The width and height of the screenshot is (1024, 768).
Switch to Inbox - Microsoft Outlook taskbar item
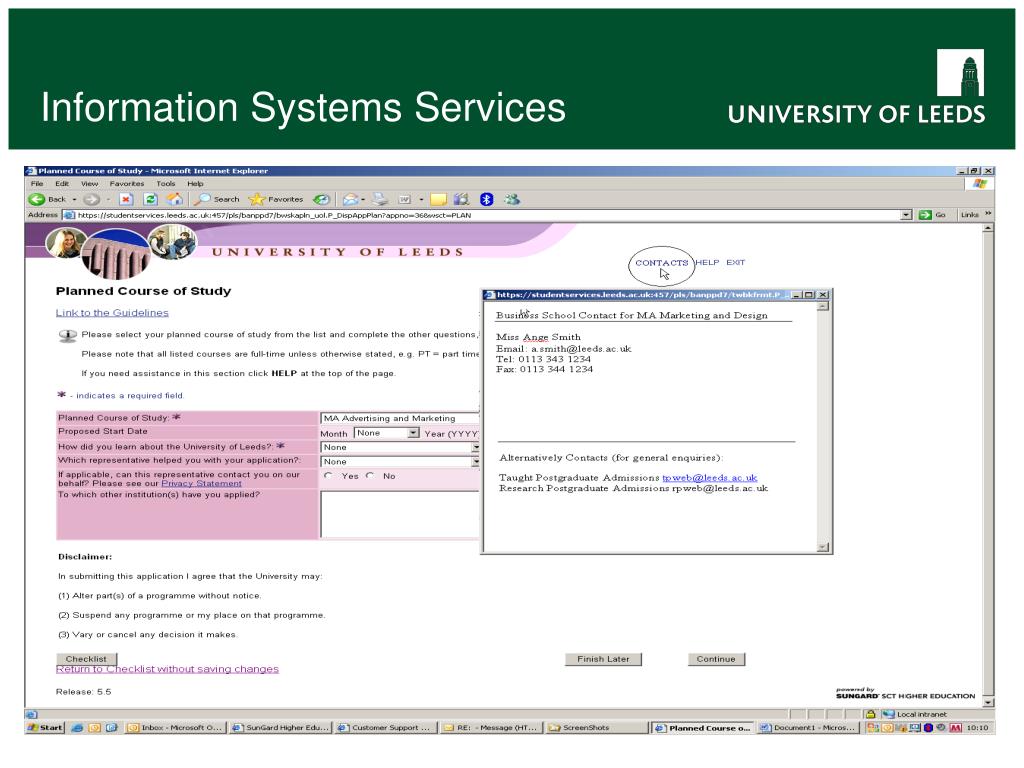pos(174,728)
